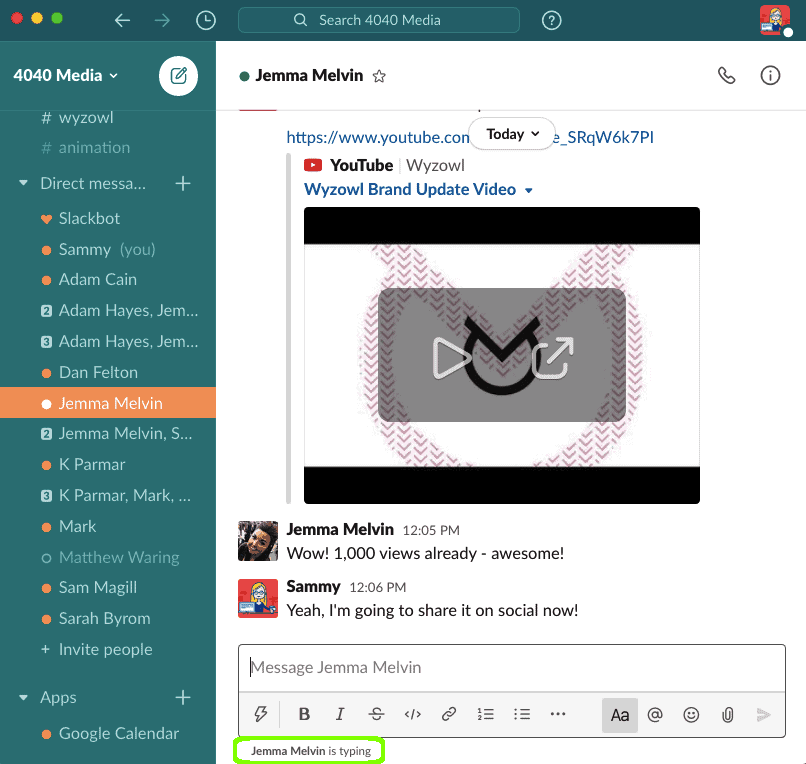
Task: Click Invite people in sidebar
Action: point(105,649)
